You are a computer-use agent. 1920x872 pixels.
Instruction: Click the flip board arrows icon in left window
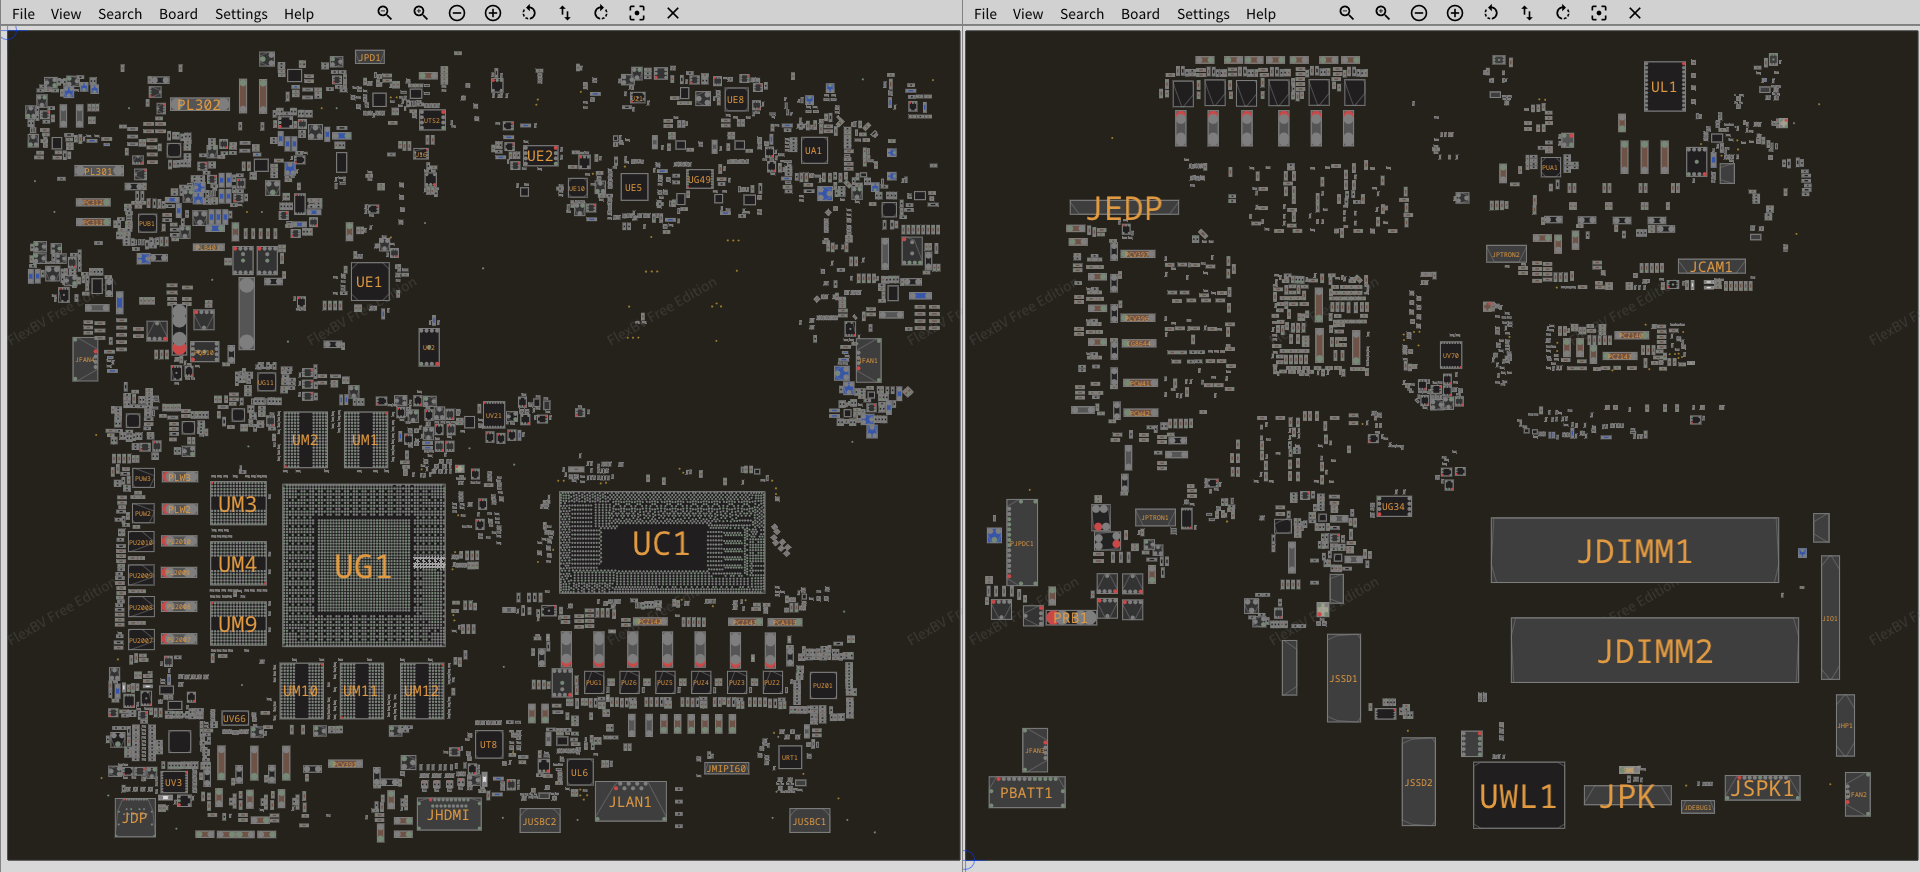tap(565, 13)
